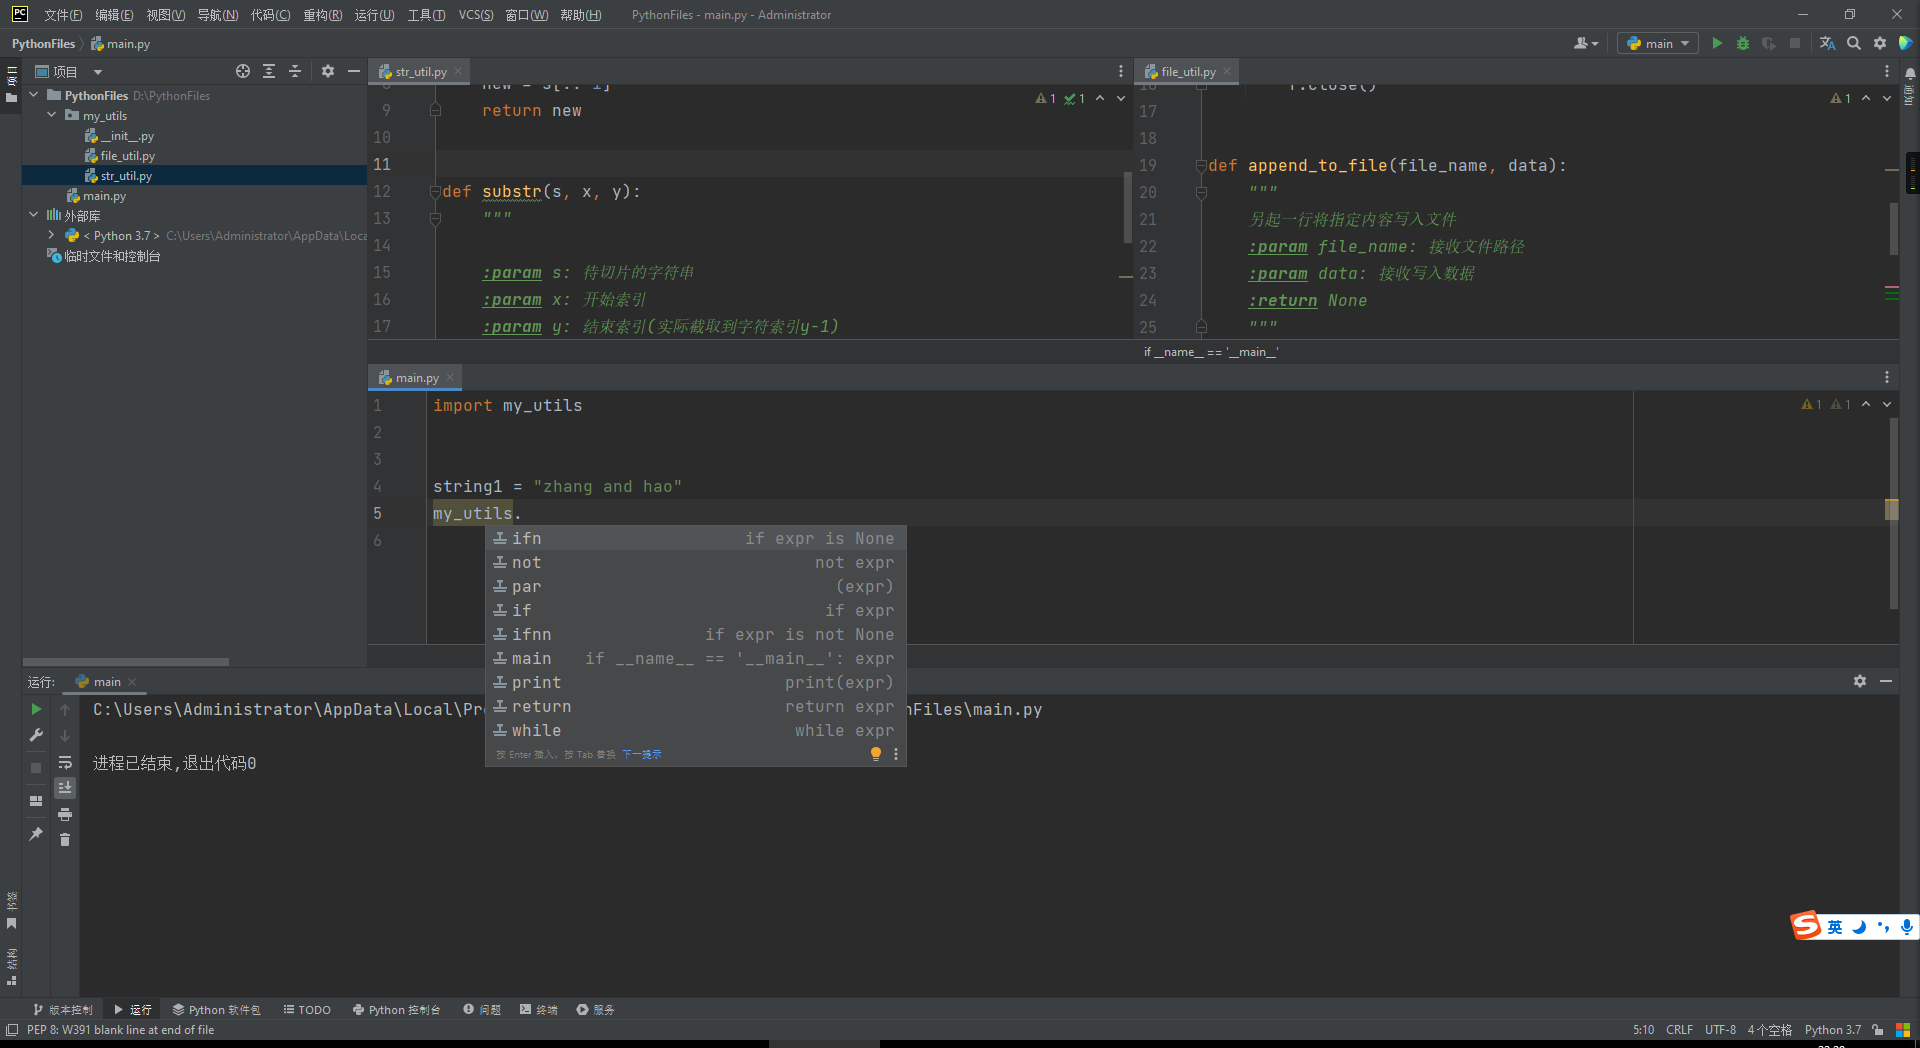Click 下一提示 link in completion popup
The height and width of the screenshot is (1048, 1920).
click(642, 755)
